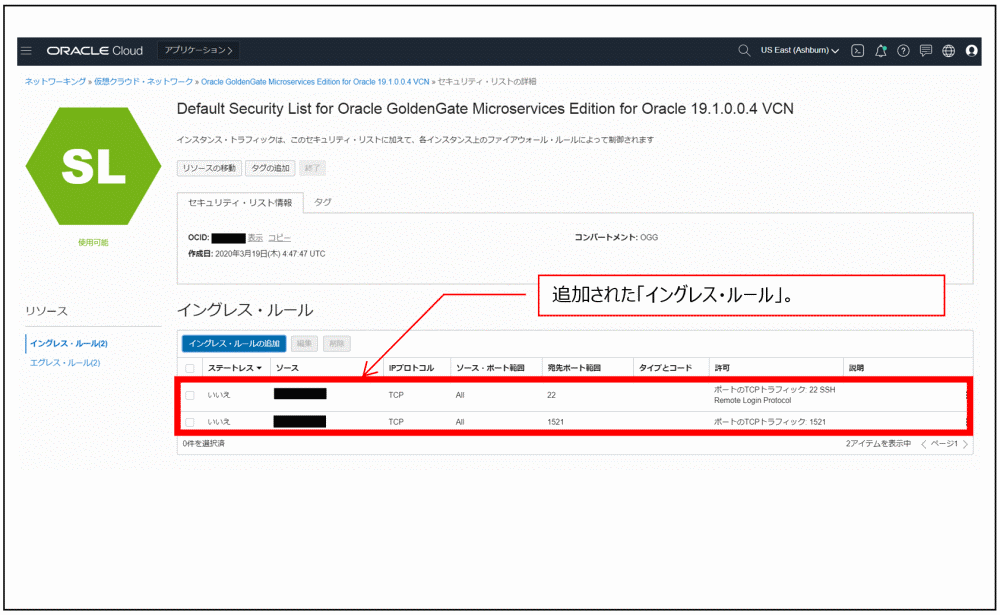Image resolution: width=1000 pixels, height=615 pixels.
Task: Click the タイプとコード column header
Action: (665, 368)
